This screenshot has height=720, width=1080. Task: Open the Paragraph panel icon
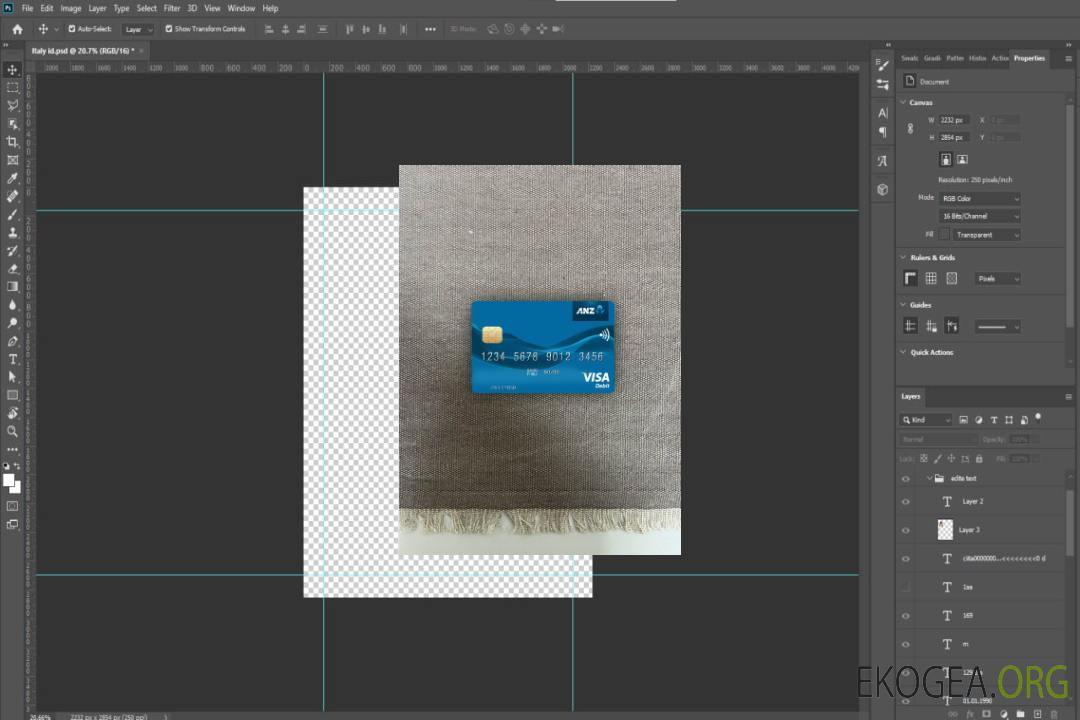[x=883, y=132]
